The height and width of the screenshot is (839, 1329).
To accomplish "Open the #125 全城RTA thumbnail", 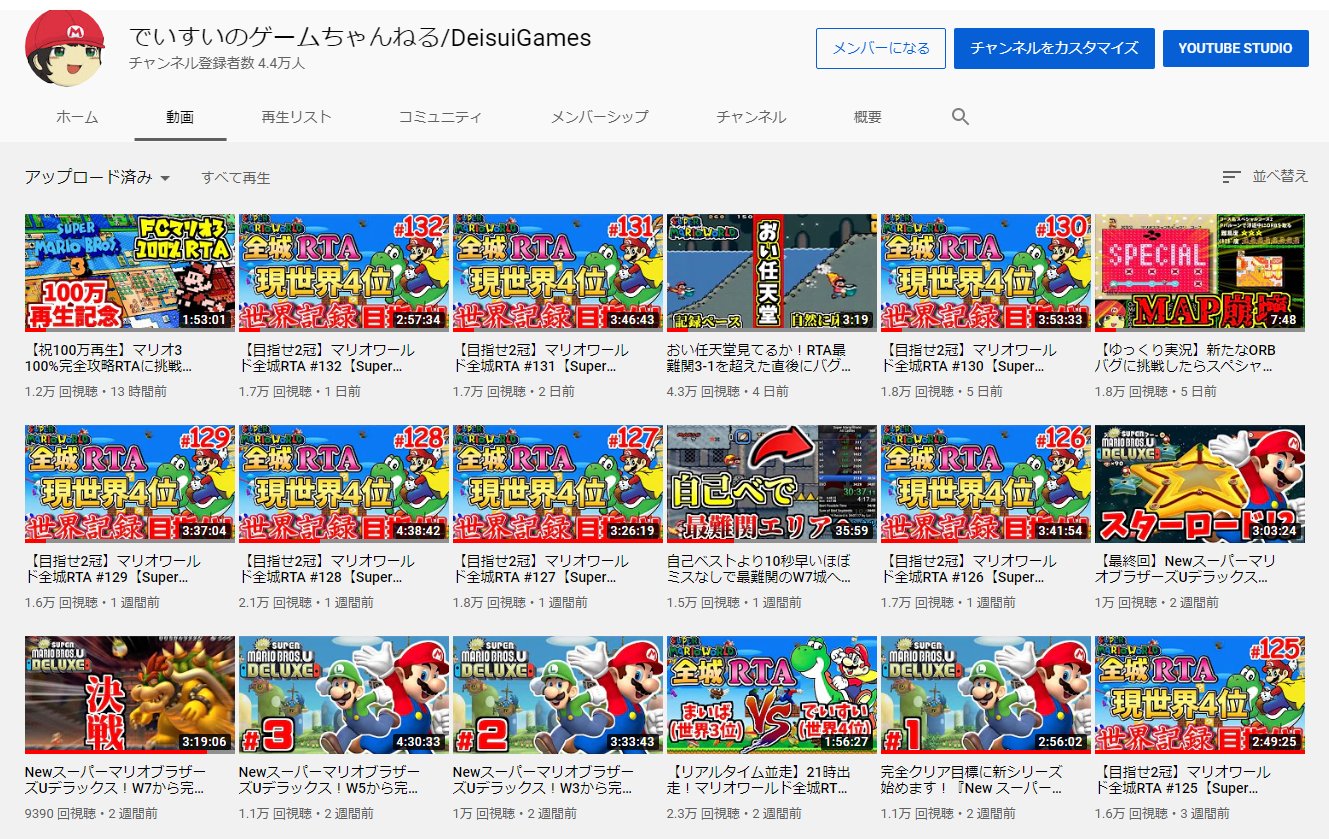I will 1200,695.
